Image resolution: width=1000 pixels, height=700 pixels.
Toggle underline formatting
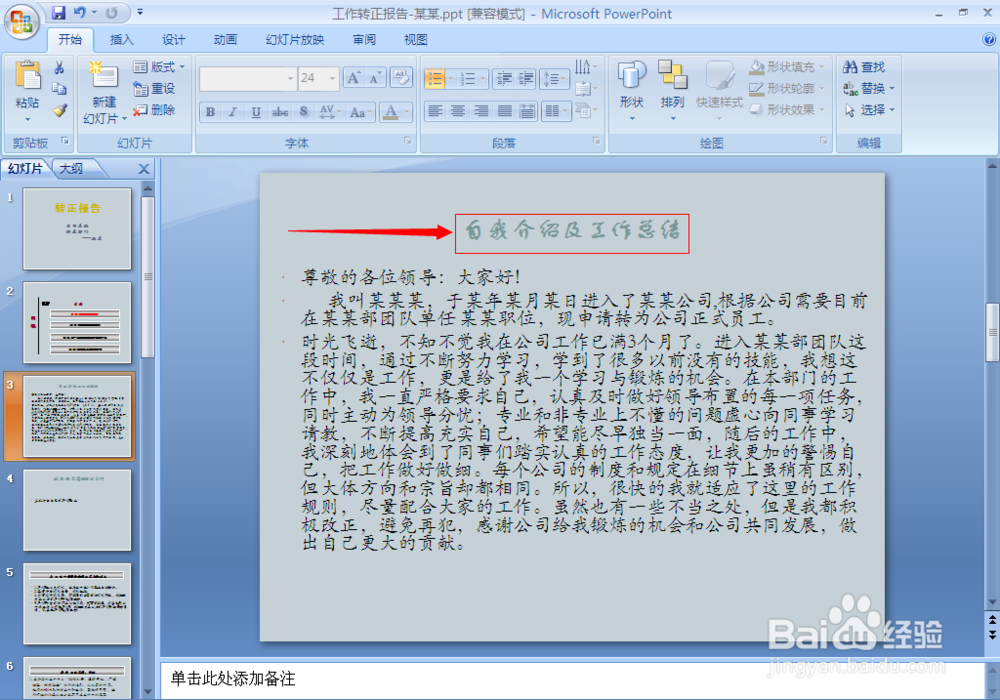coord(256,112)
